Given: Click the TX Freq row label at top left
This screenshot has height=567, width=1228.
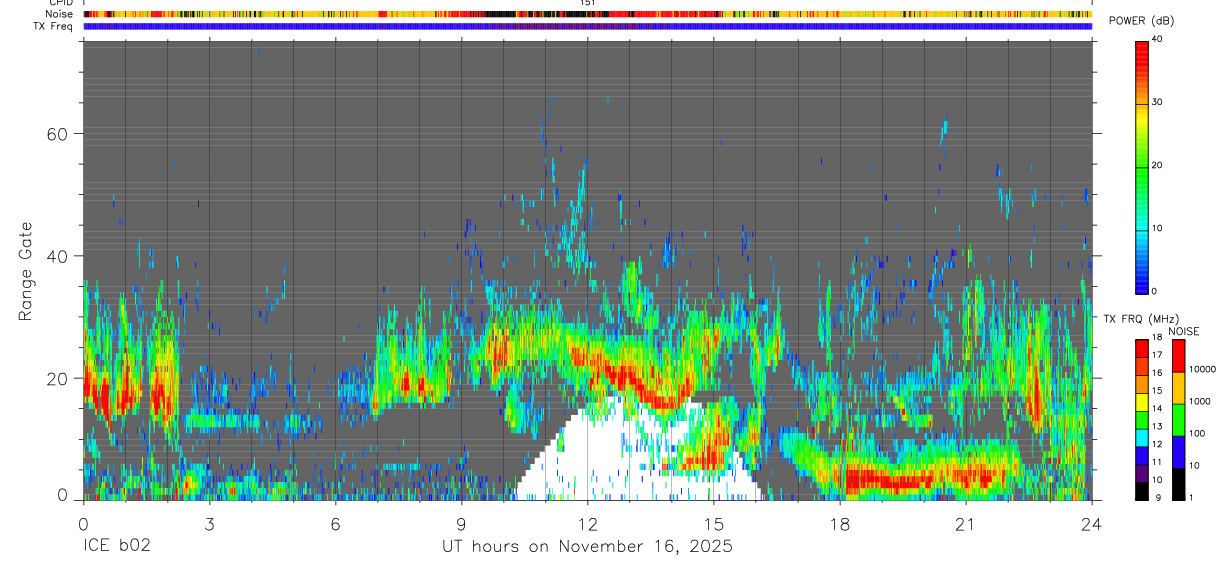Looking at the screenshot, I should pos(53,26).
